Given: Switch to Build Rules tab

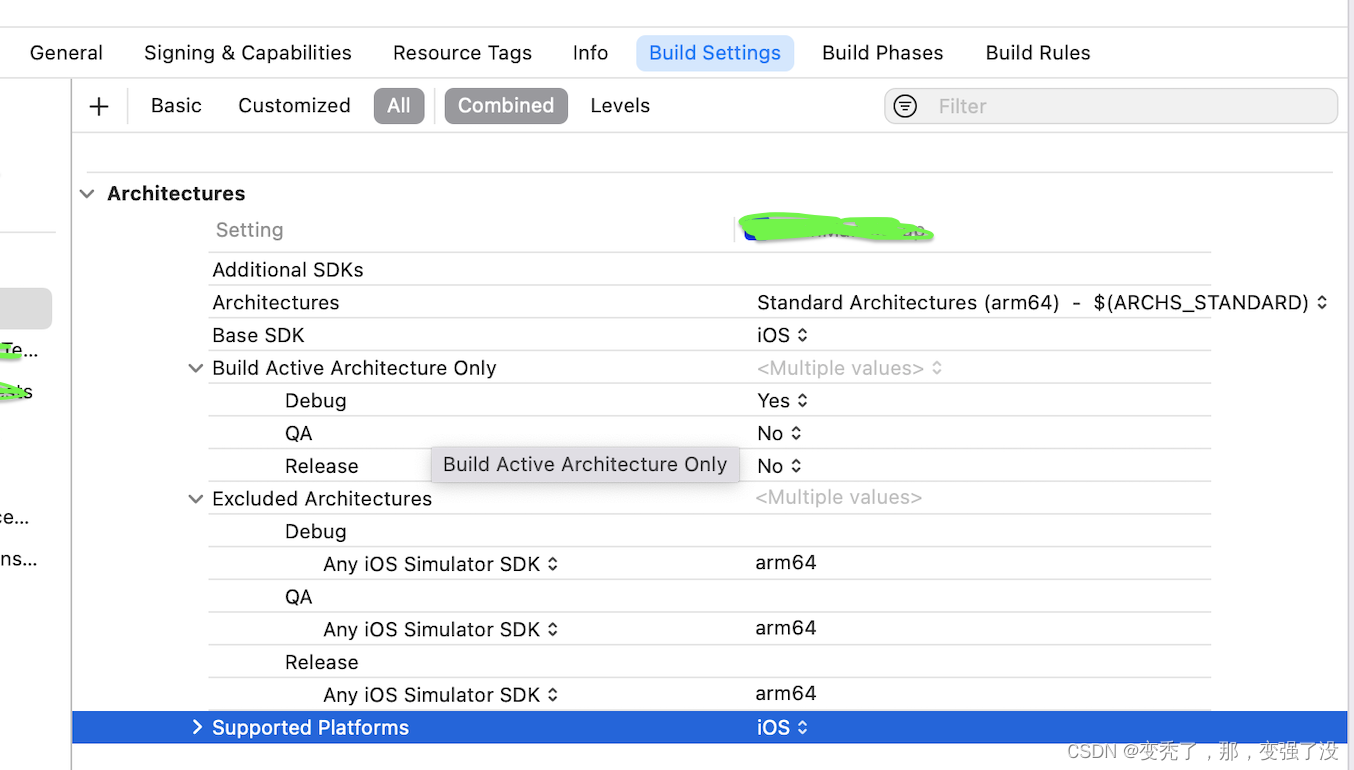Looking at the screenshot, I should click(1038, 53).
